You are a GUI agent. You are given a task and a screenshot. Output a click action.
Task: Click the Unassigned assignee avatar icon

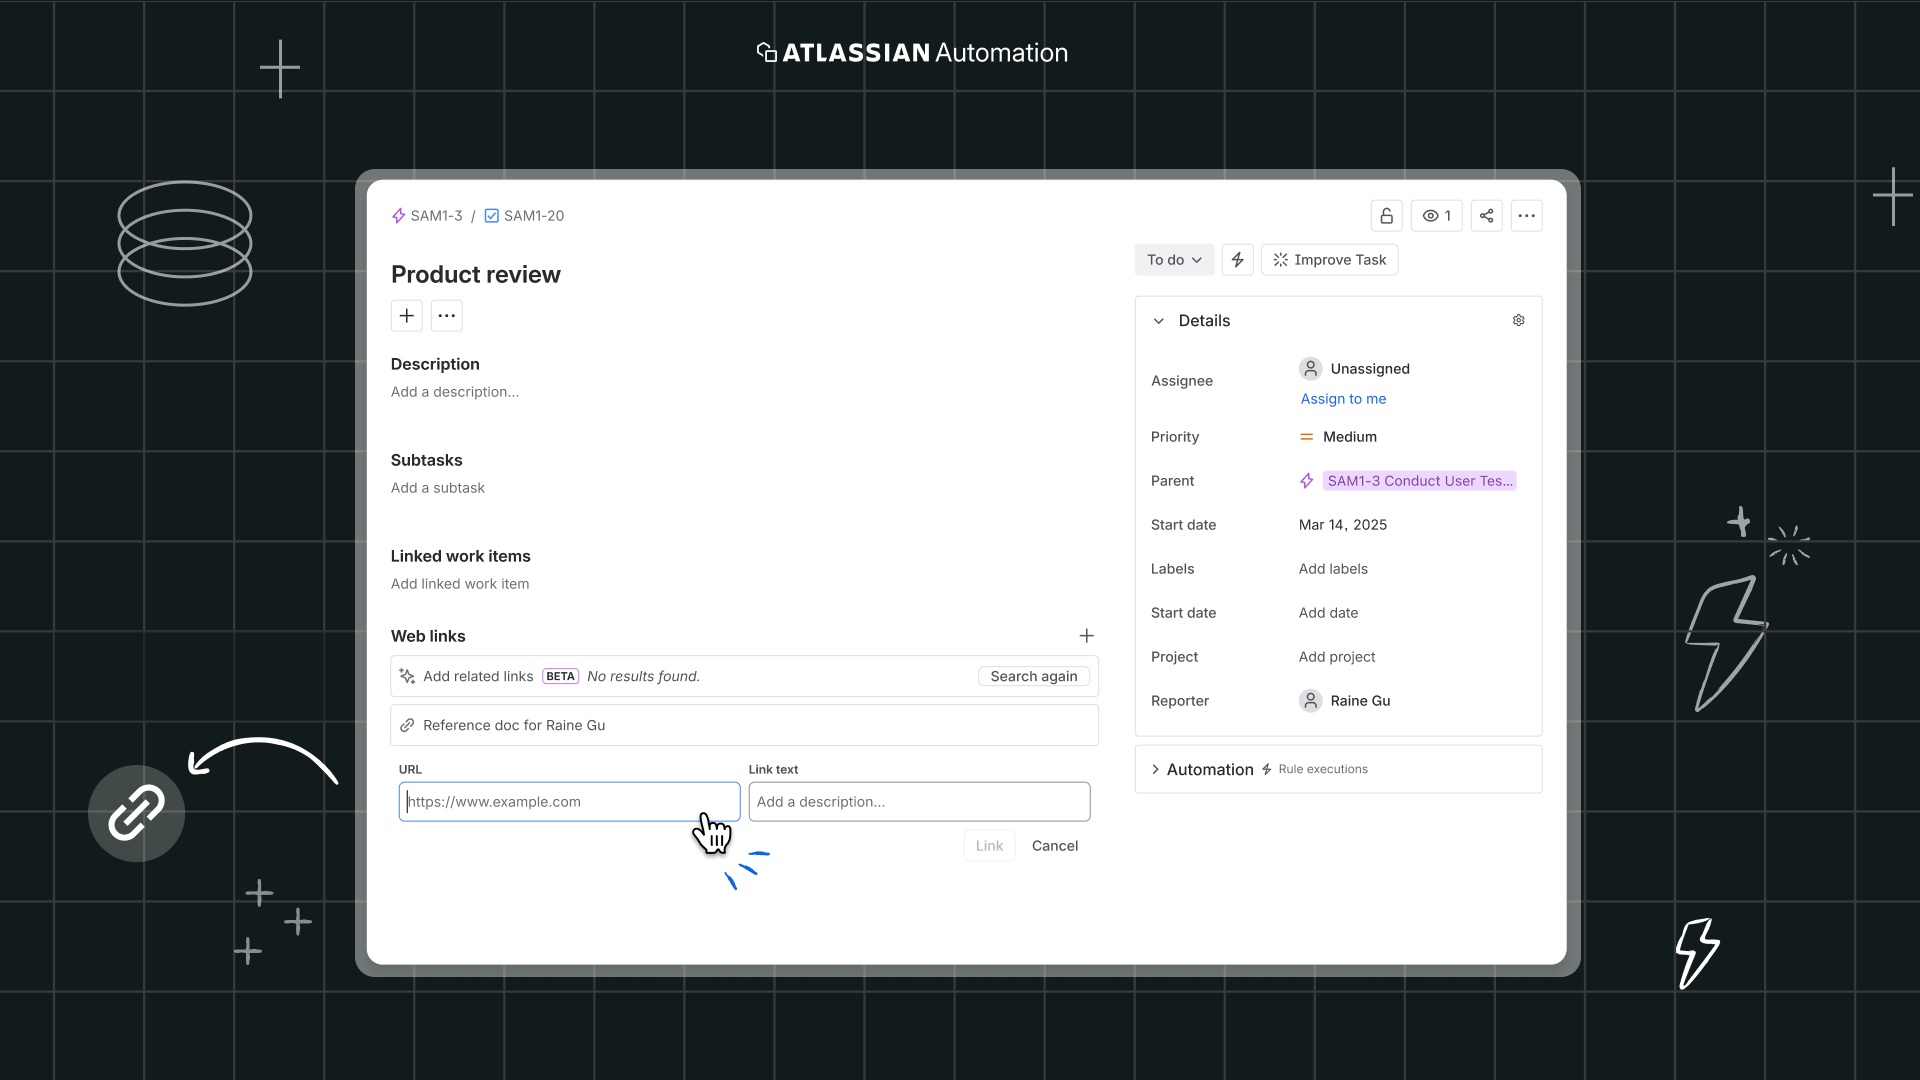[1310, 368]
